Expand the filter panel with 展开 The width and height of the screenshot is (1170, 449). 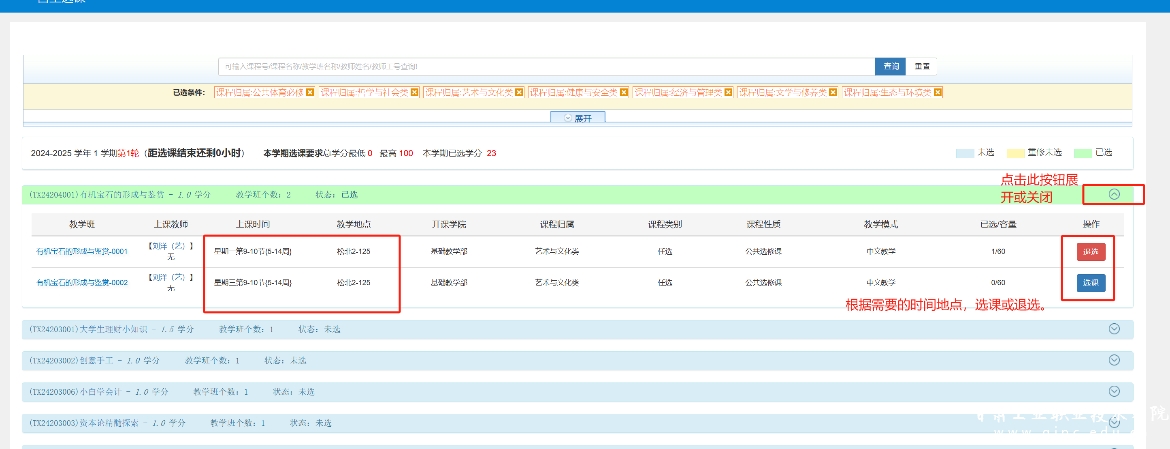click(x=578, y=117)
